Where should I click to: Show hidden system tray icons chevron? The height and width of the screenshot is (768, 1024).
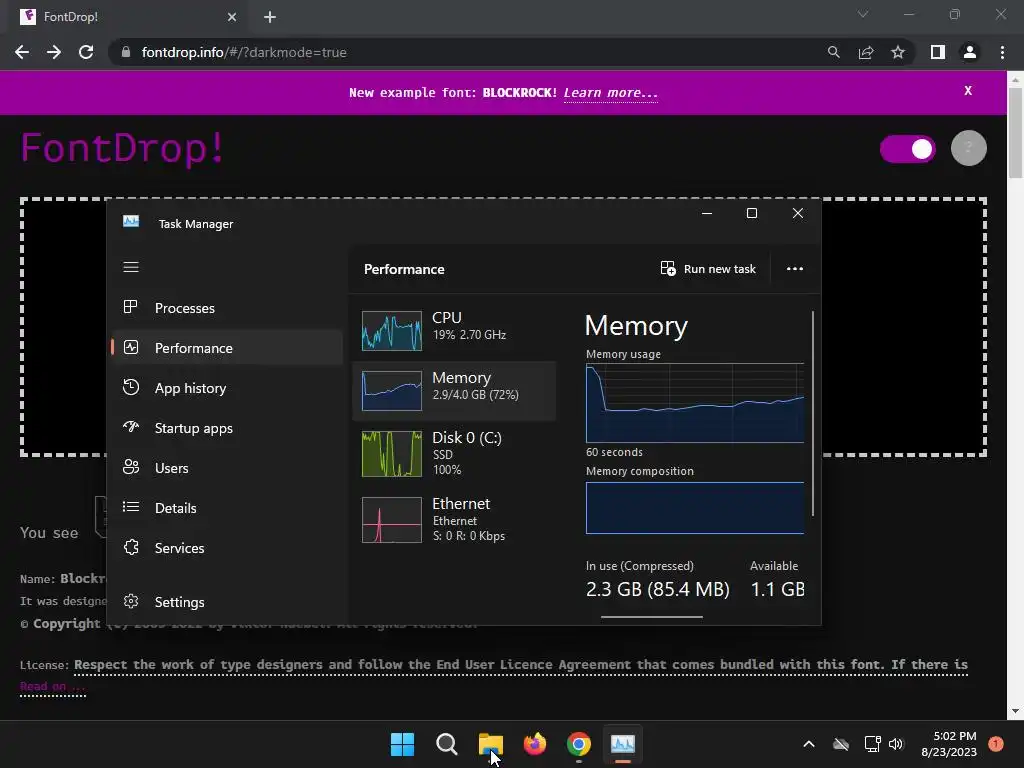(808, 744)
